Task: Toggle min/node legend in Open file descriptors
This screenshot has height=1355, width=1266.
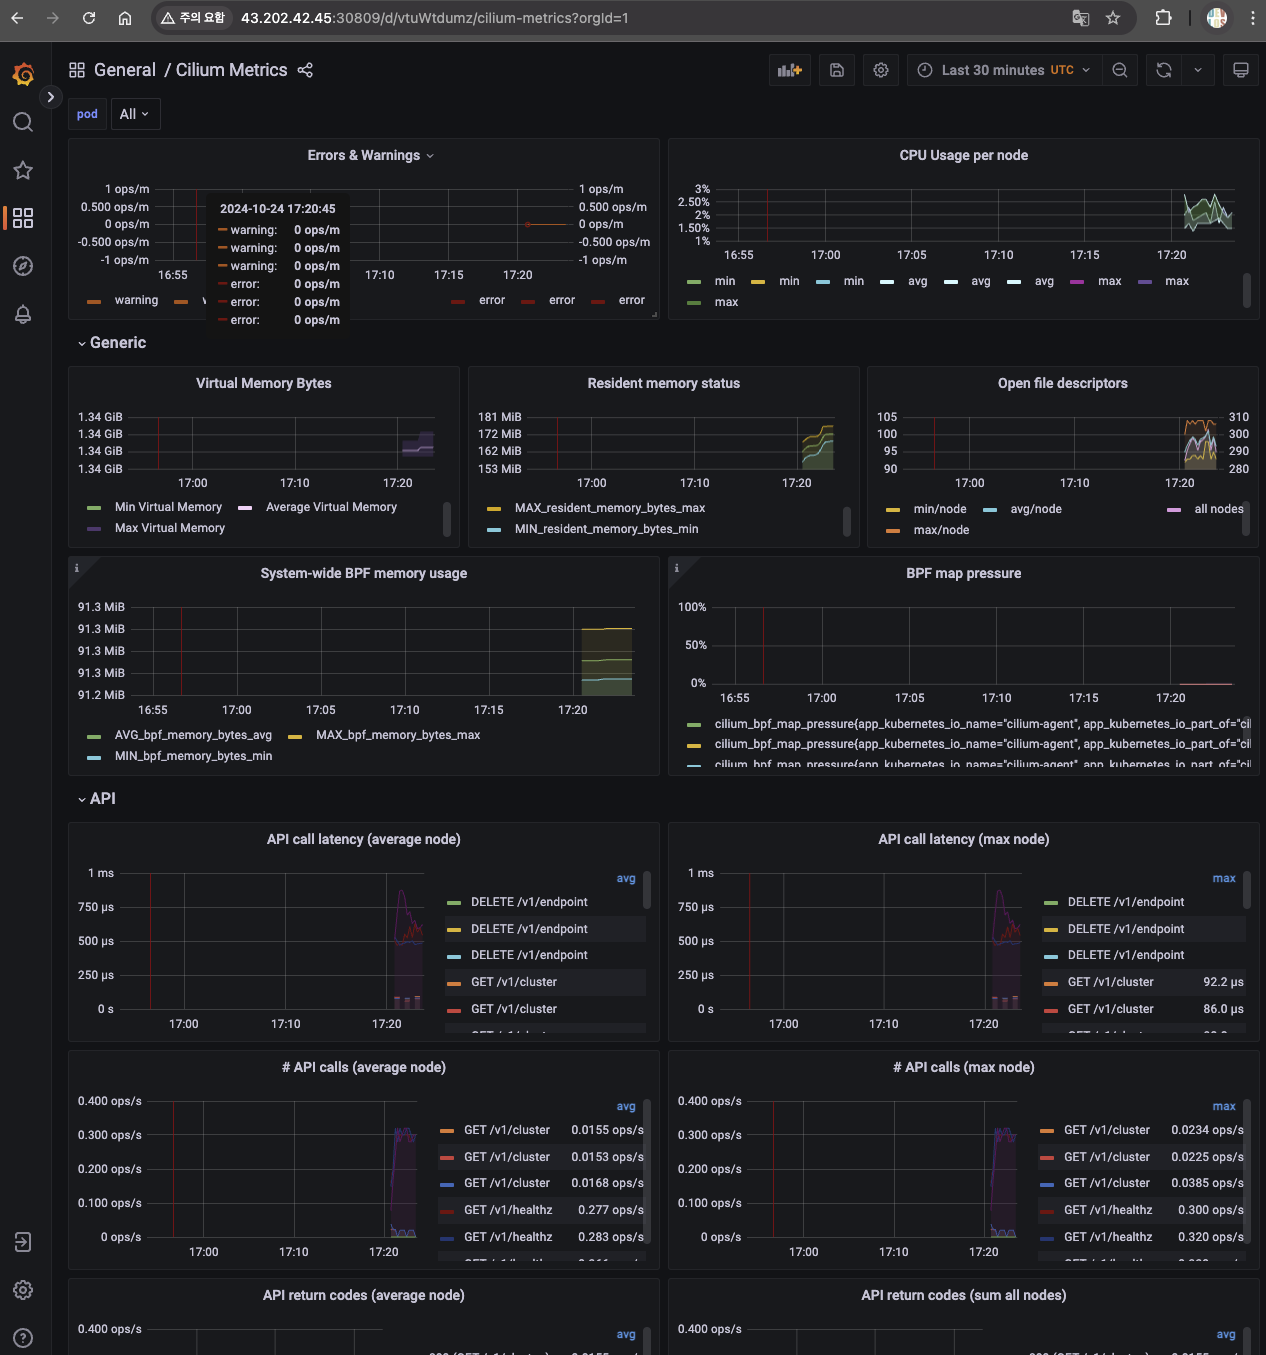Action: [x=940, y=509]
